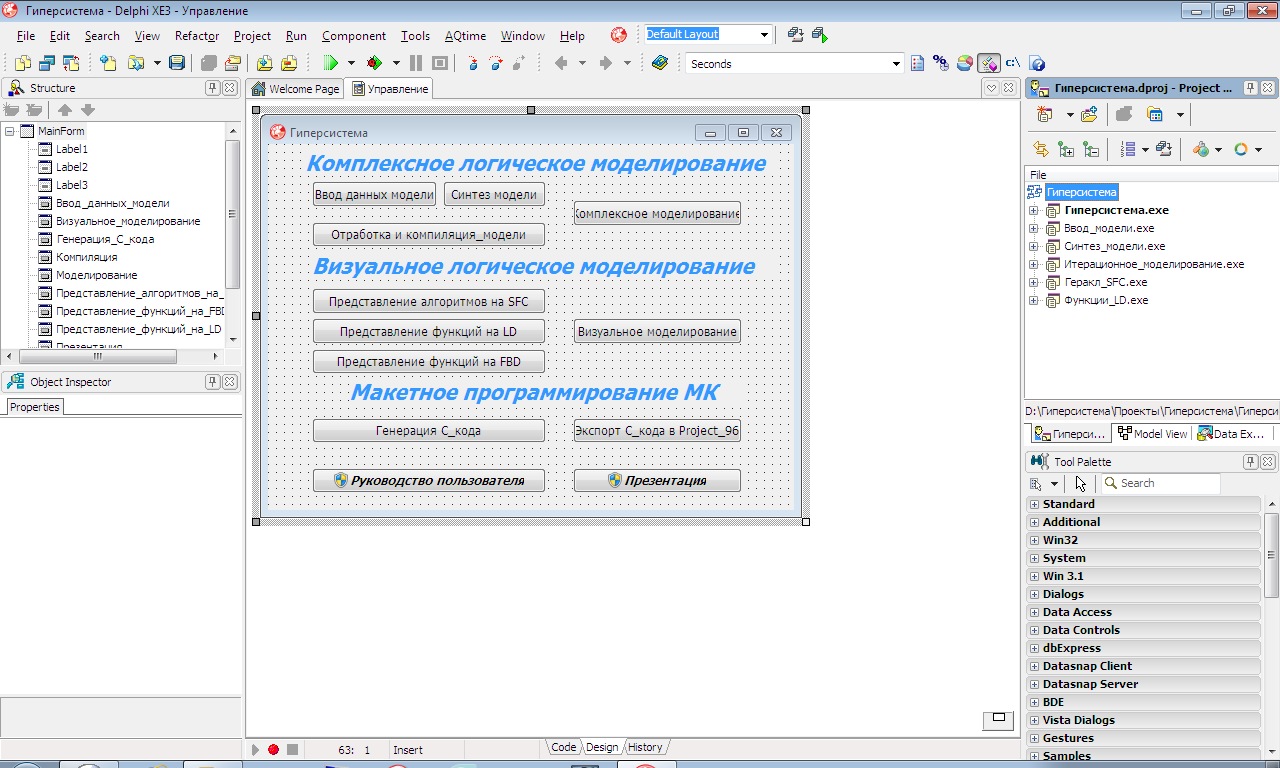Open the Run button dropdown arrow
This screenshot has width=1280, height=768.
[351, 63]
